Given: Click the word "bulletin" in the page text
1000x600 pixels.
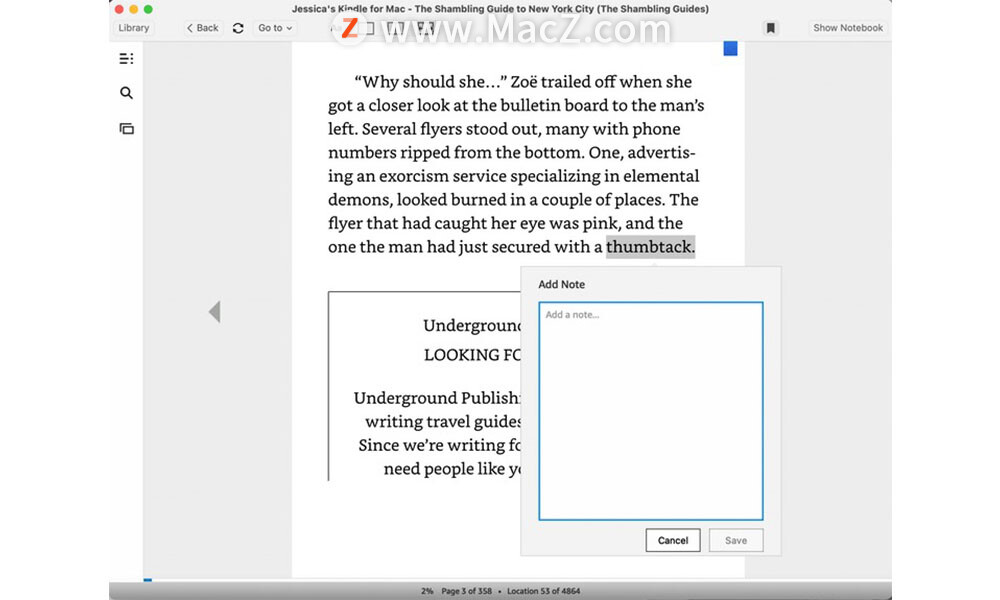Looking at the screenshot, I should click(531, 105).
